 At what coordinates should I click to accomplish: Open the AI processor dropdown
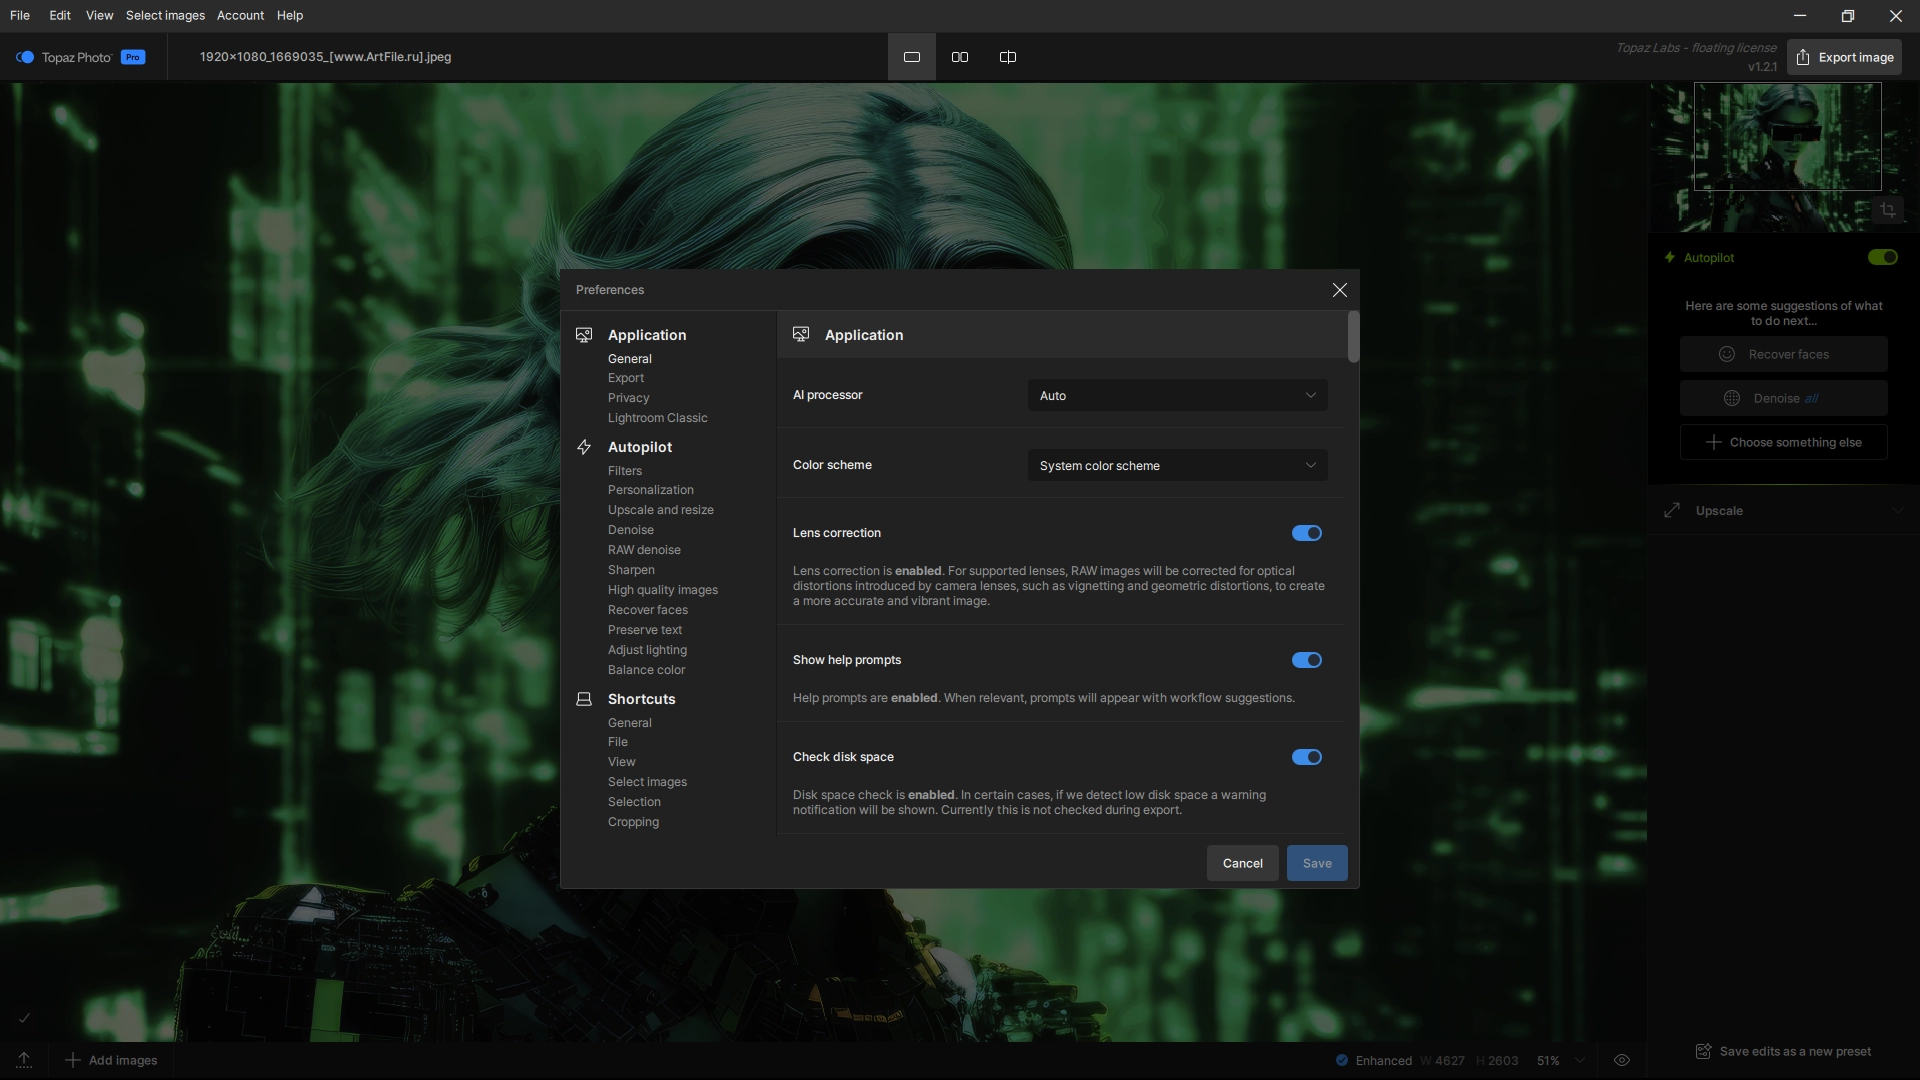click(1177, 396)
